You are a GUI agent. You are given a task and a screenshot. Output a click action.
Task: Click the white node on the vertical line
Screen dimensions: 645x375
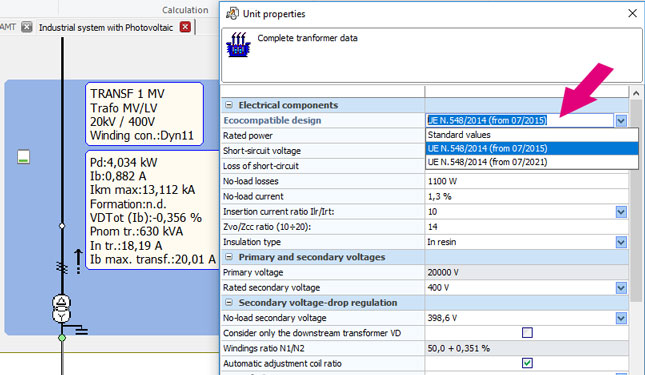pyautogui.click(x=62, y=226)
